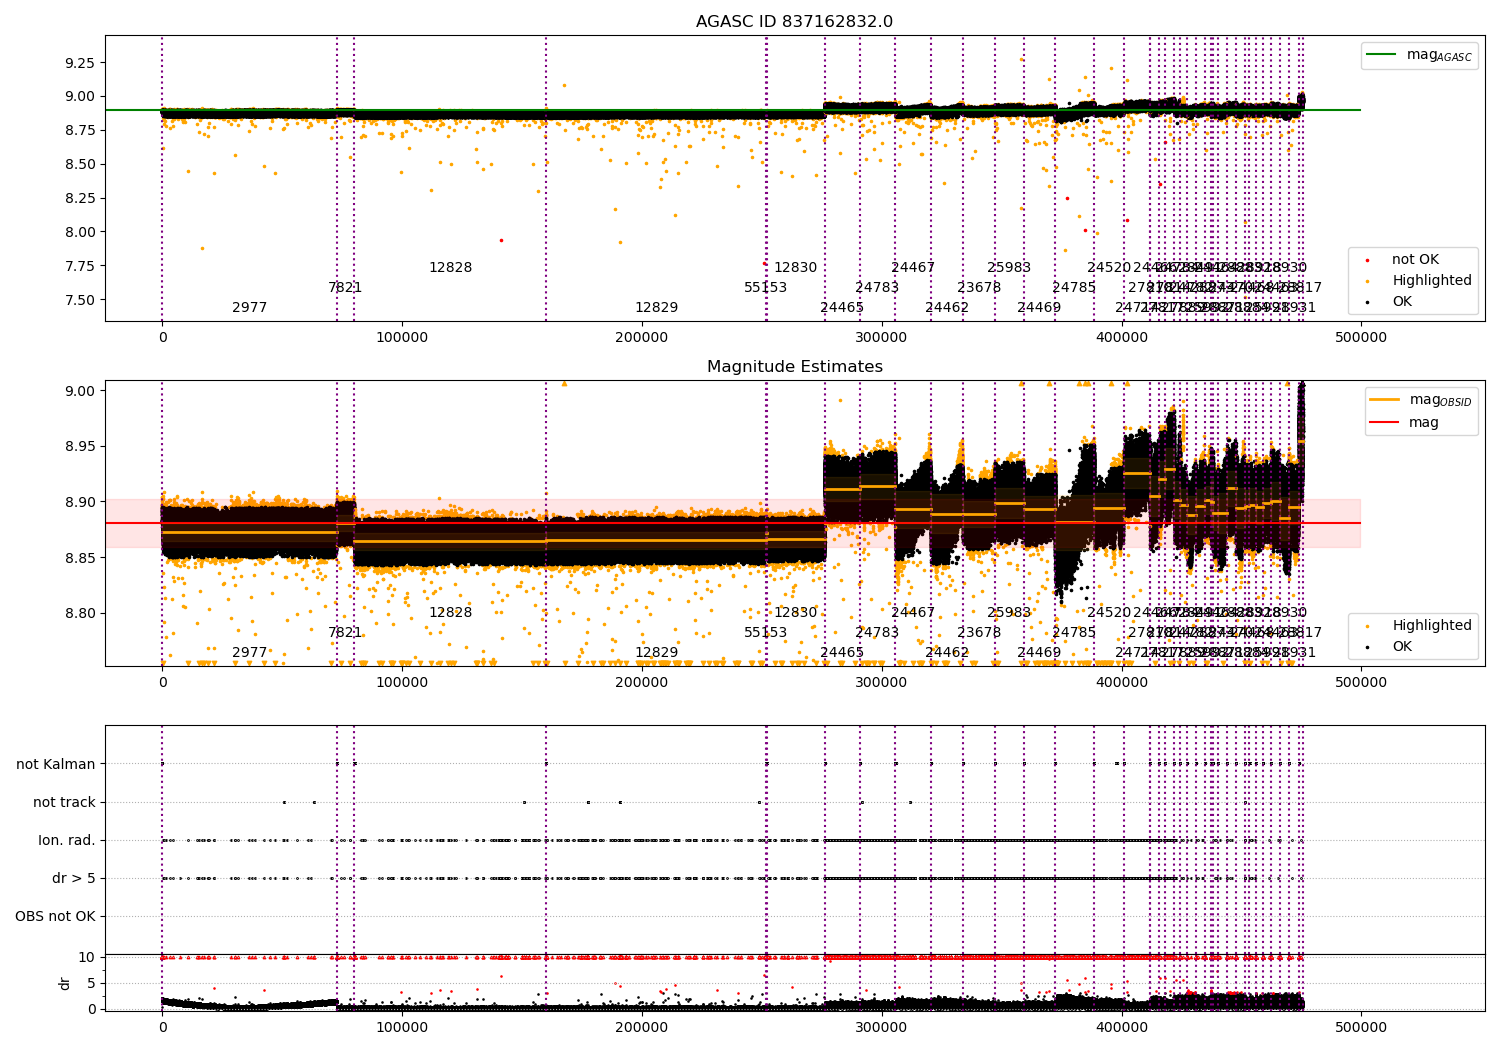Click obsid label 2977 in the AGASC ID plot
1500x1050 pixels.
pyautogui.click(x=250, y=308)
